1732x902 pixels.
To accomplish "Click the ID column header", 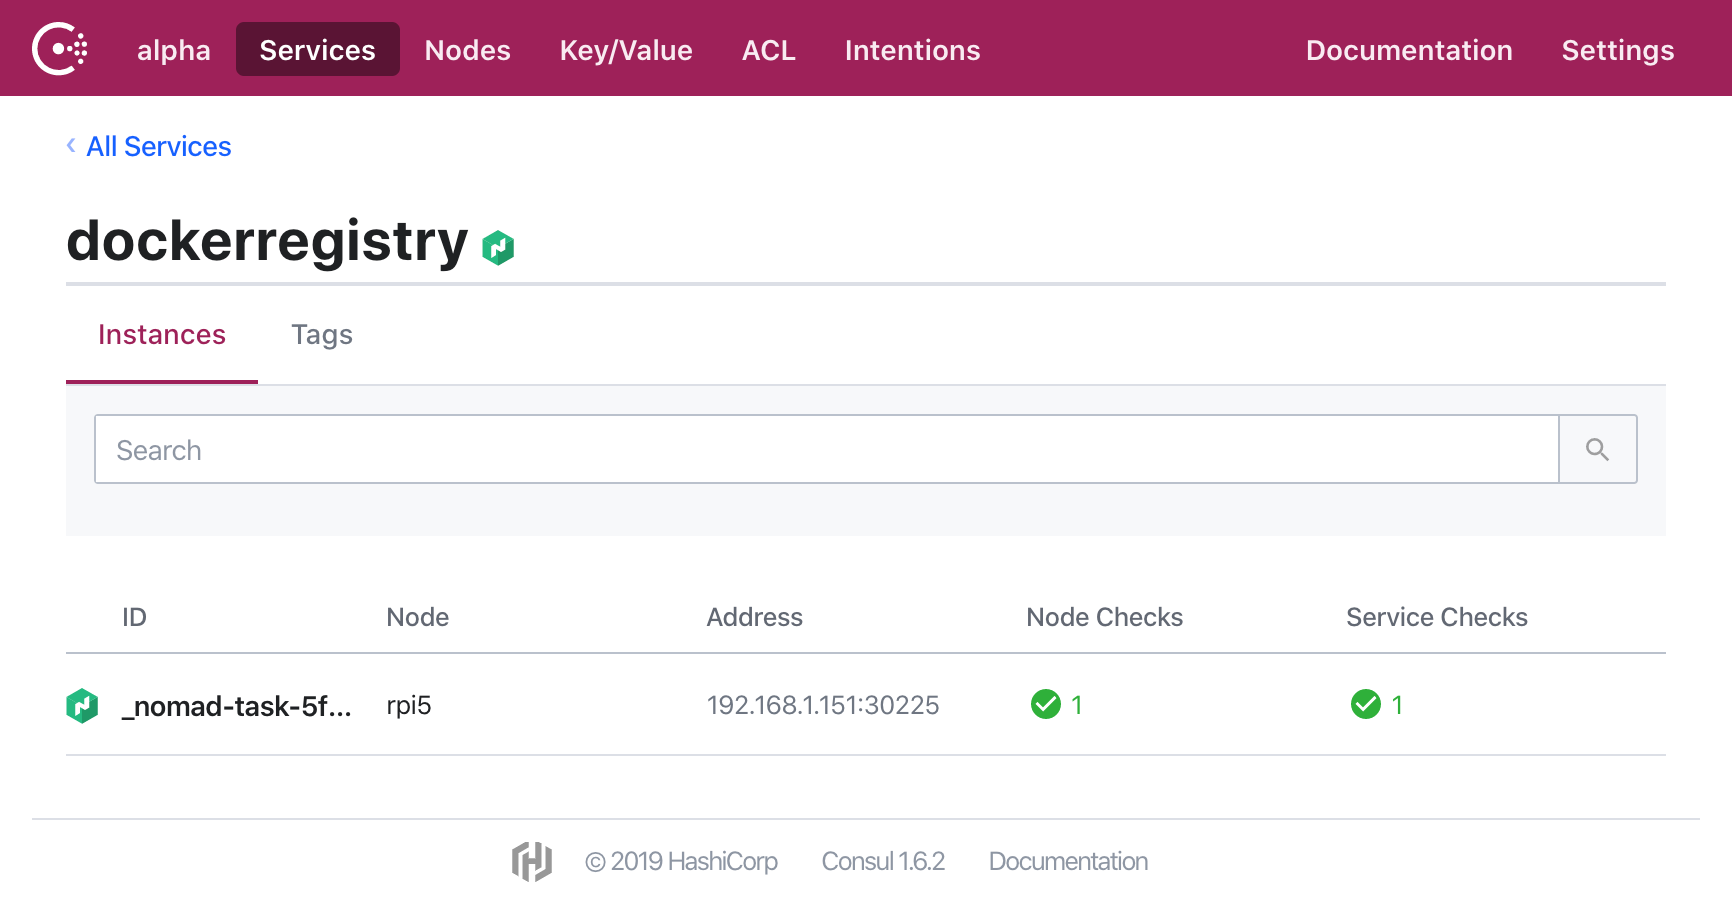I will [134, 617].
